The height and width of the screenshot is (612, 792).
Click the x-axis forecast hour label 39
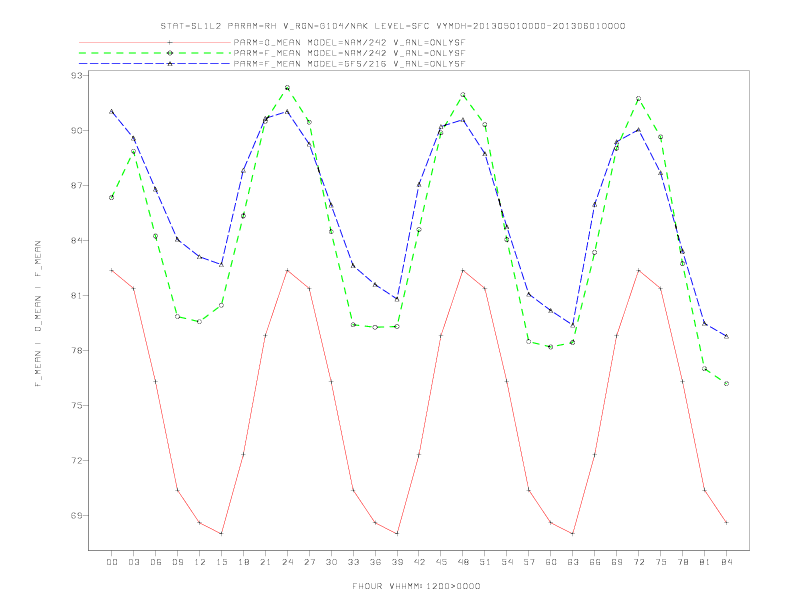(x=397, y=562)
